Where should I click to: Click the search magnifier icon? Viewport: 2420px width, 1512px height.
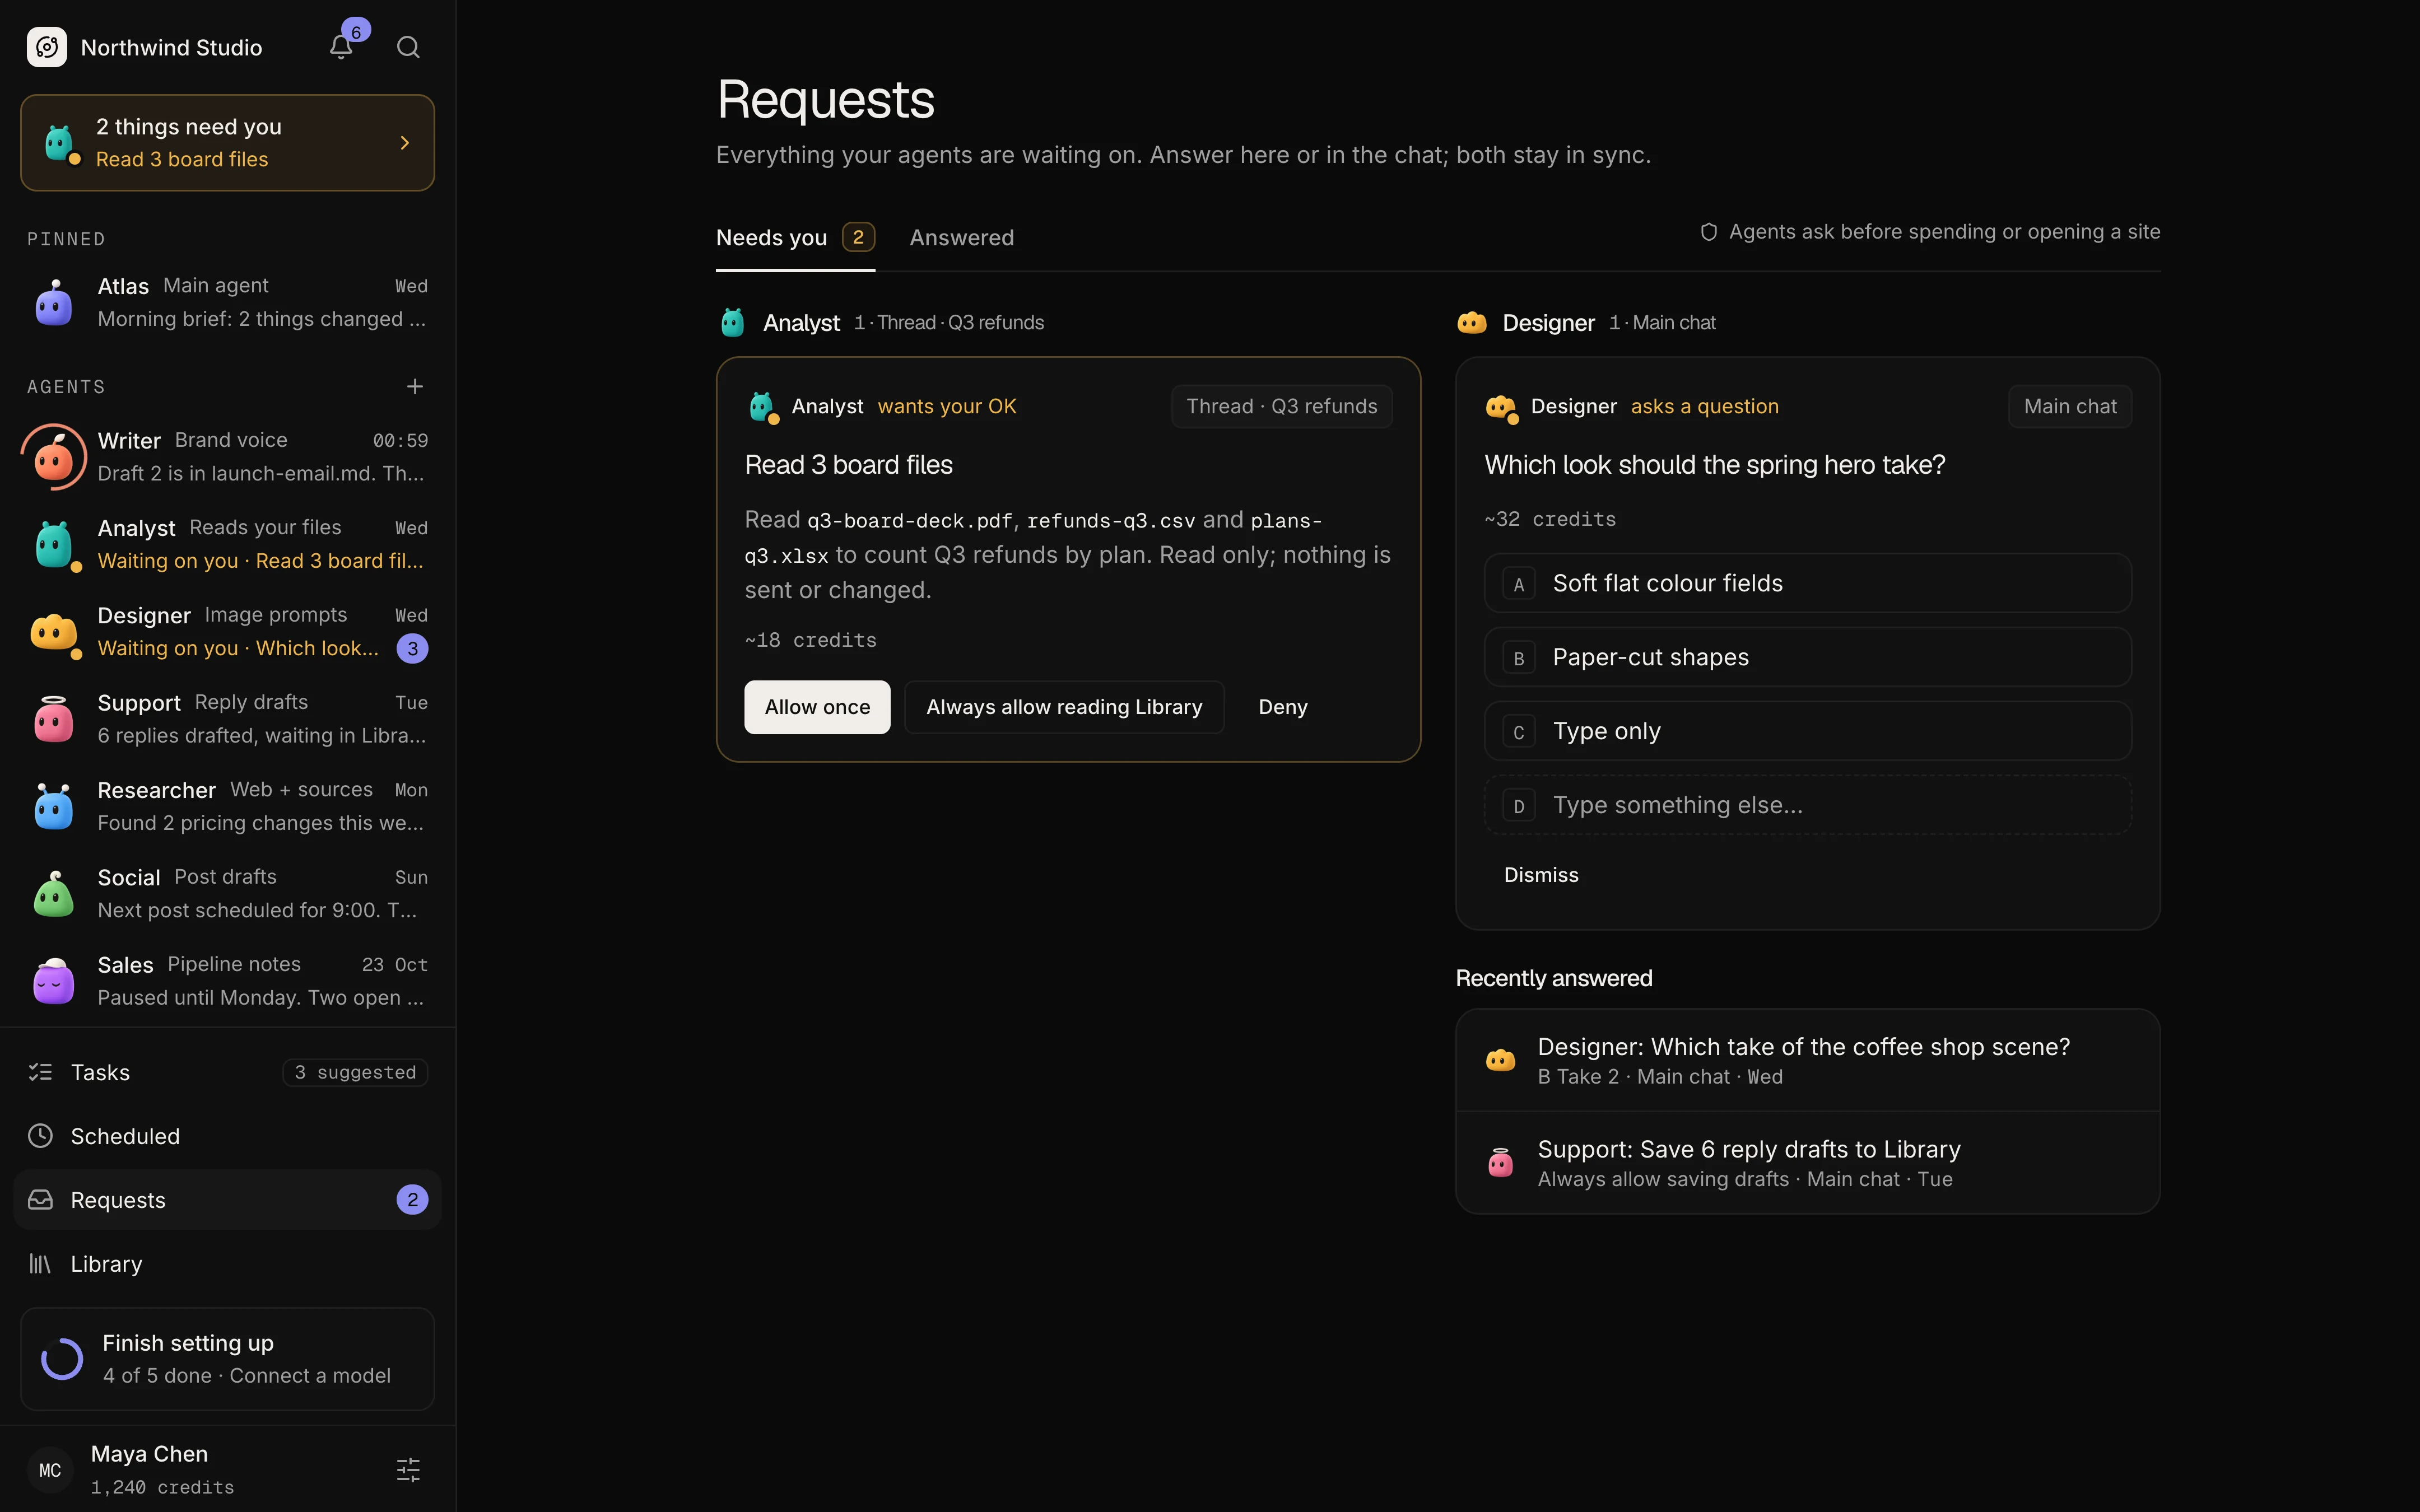click(408, 47)
